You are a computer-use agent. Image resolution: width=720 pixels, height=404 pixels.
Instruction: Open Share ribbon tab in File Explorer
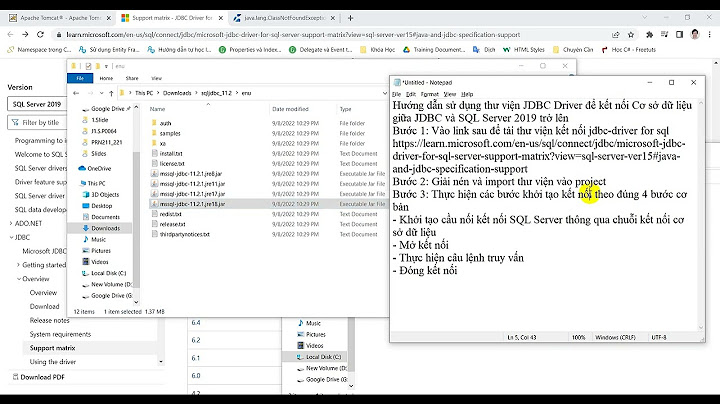[x=132, y=78]
